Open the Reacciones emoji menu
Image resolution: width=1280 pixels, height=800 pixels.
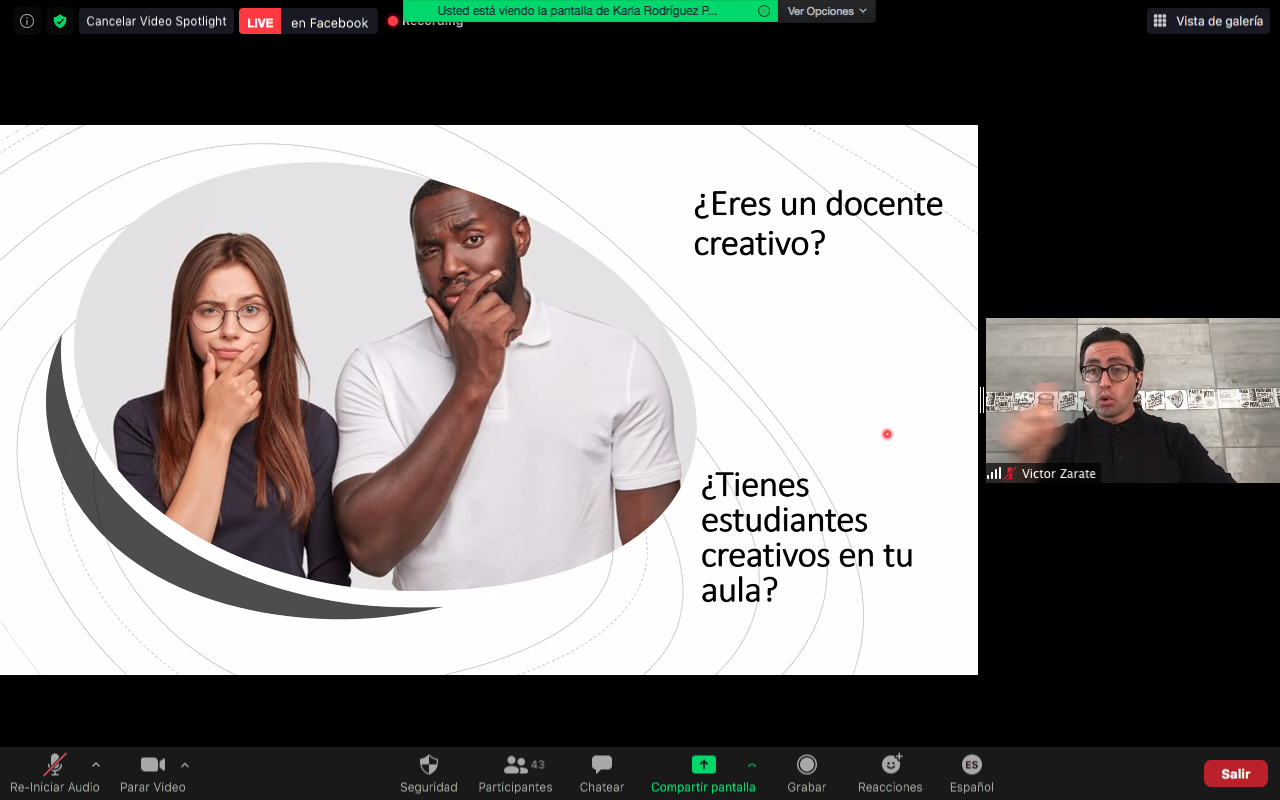click(890, 766)
